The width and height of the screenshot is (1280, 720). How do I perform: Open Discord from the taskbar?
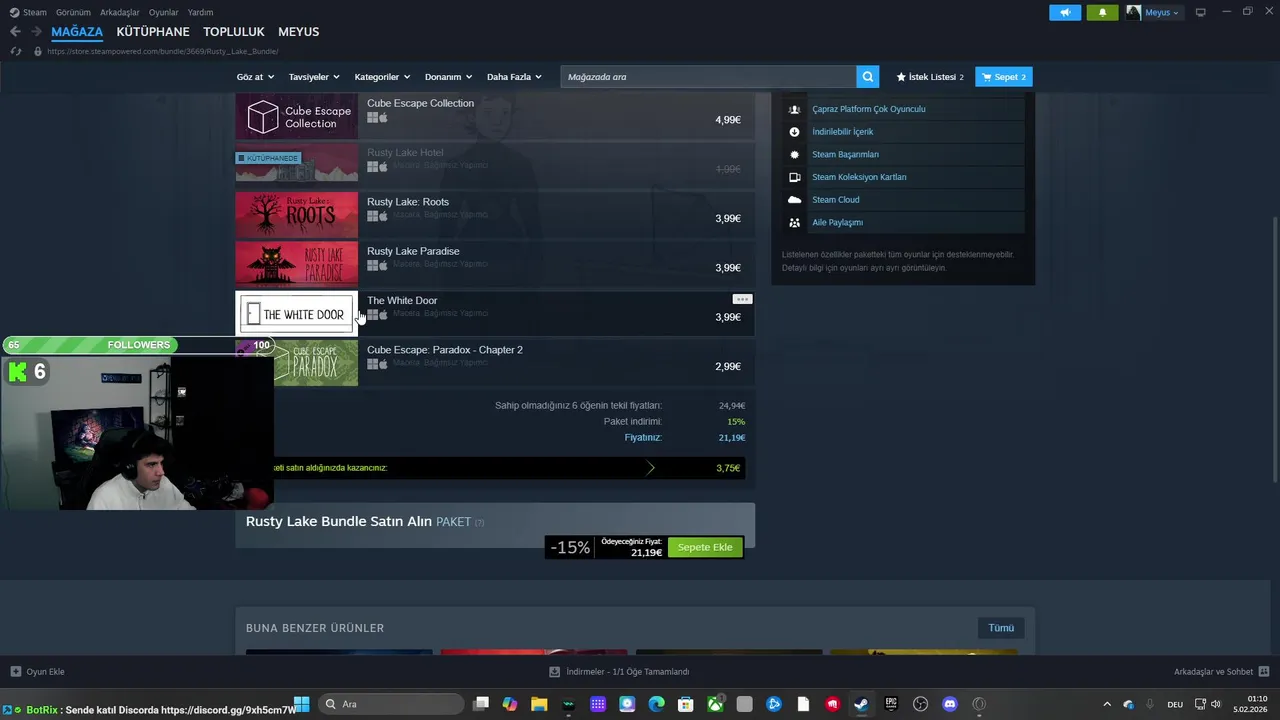pyautogui.click(x=950, y=704)
